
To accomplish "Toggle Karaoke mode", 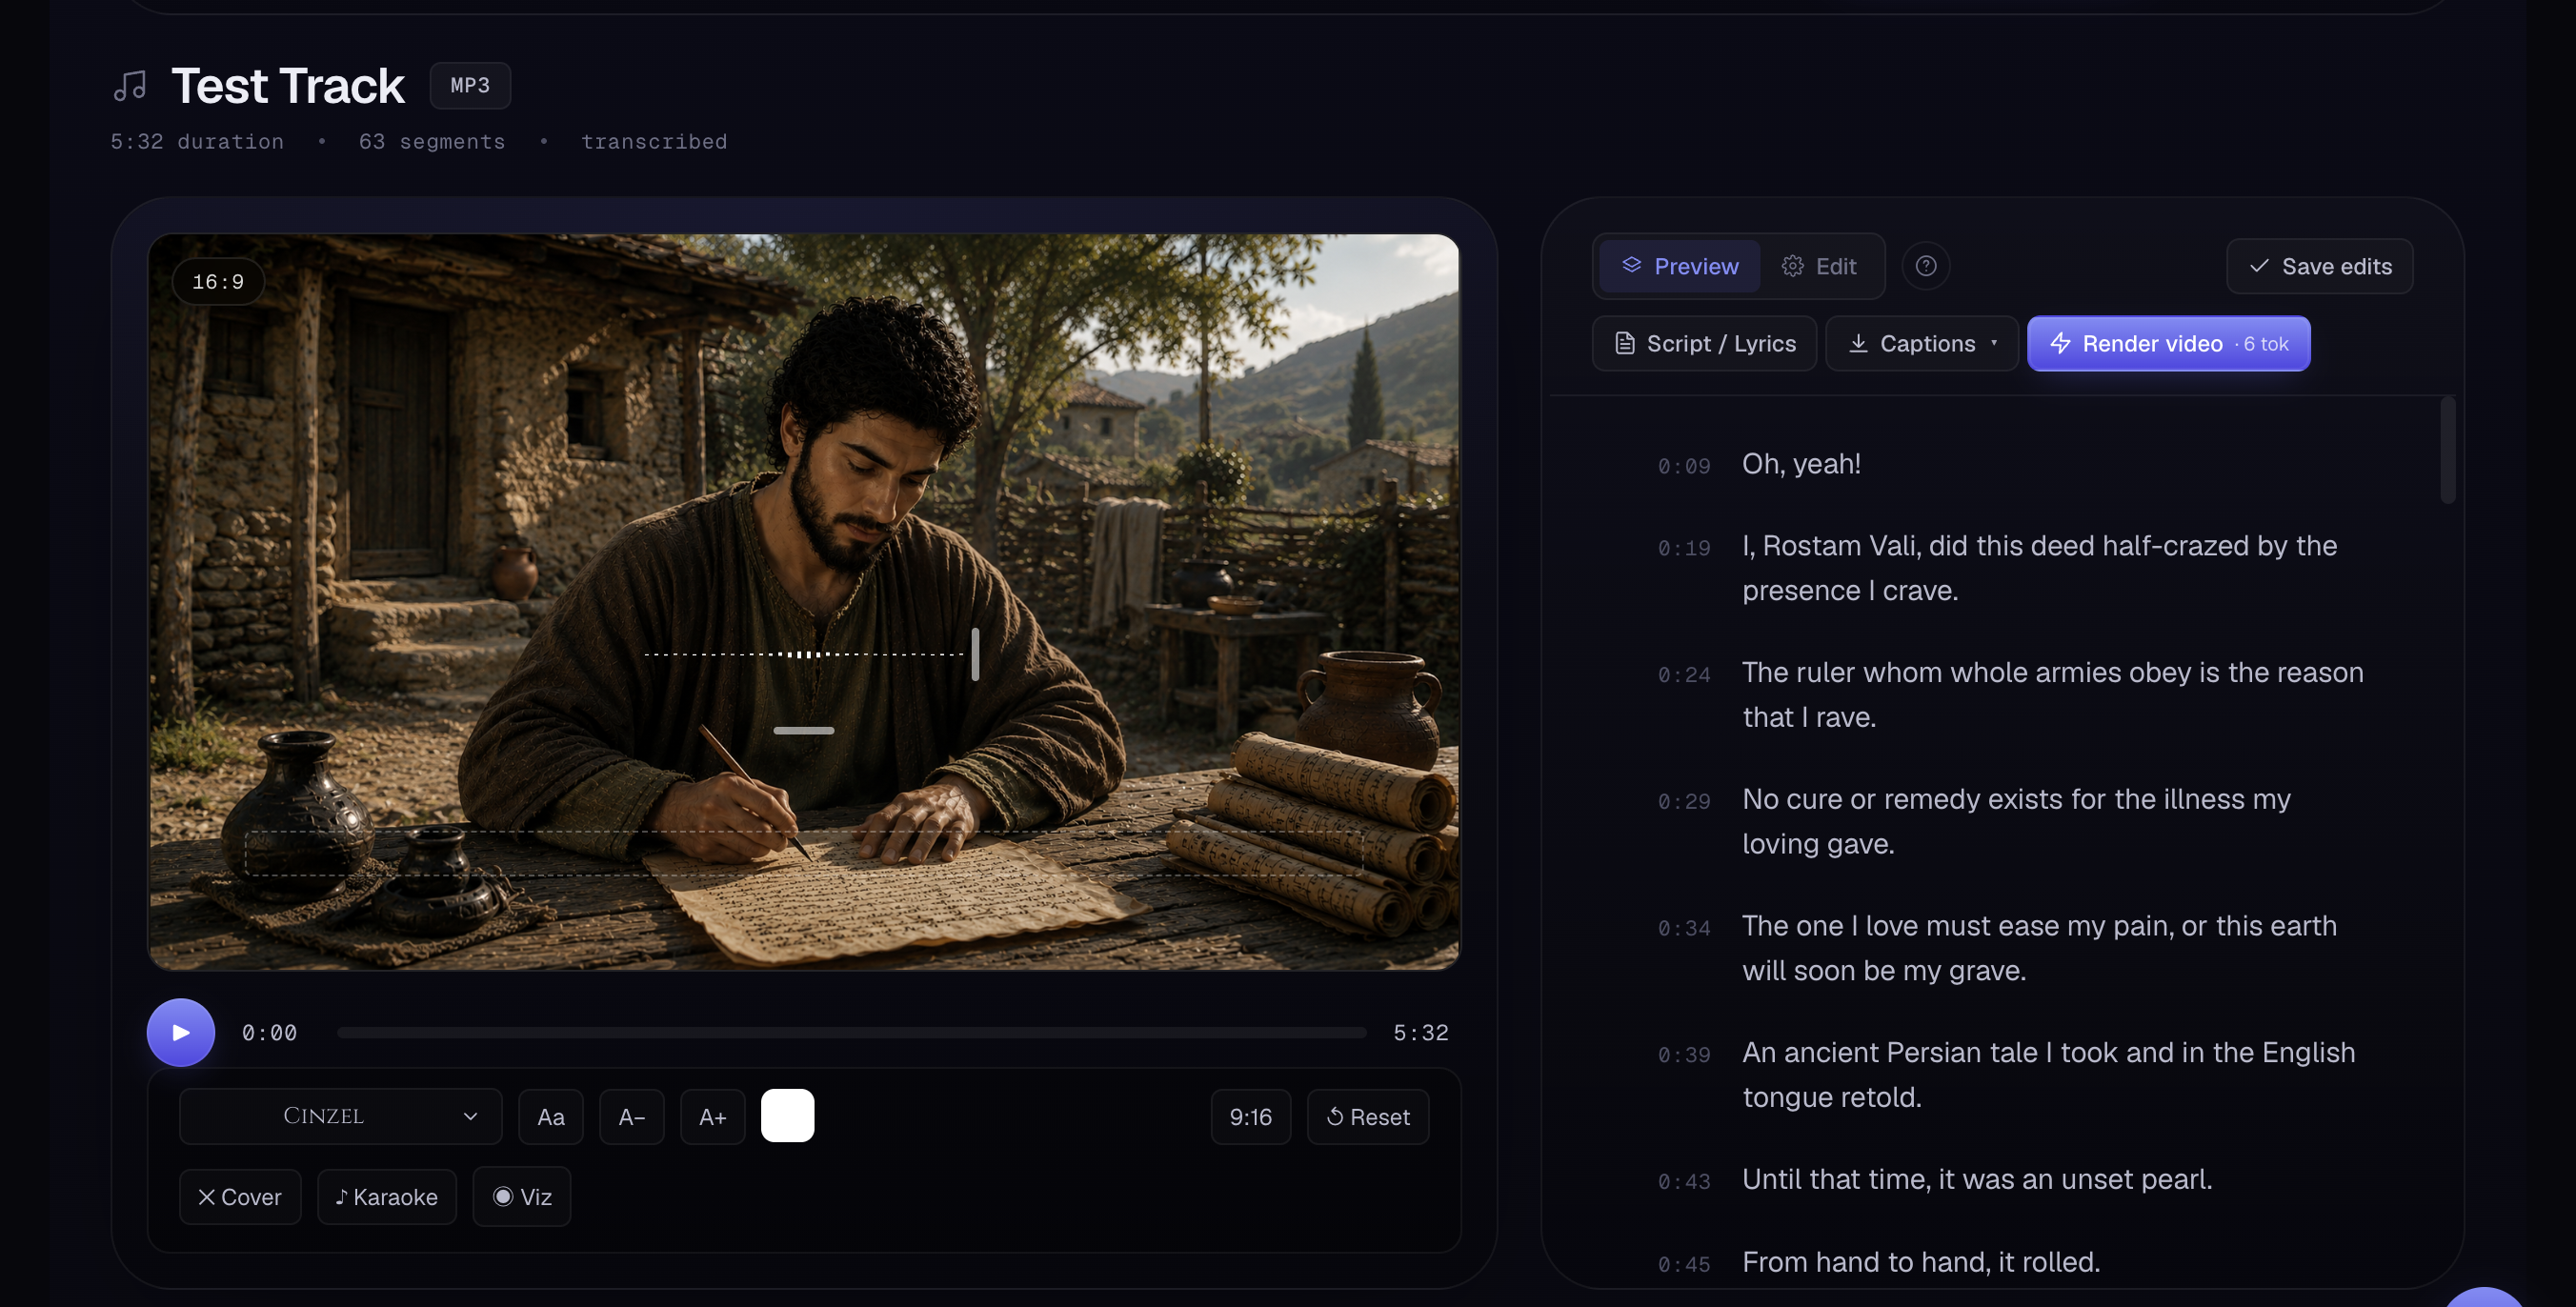I will point(387,1197).
